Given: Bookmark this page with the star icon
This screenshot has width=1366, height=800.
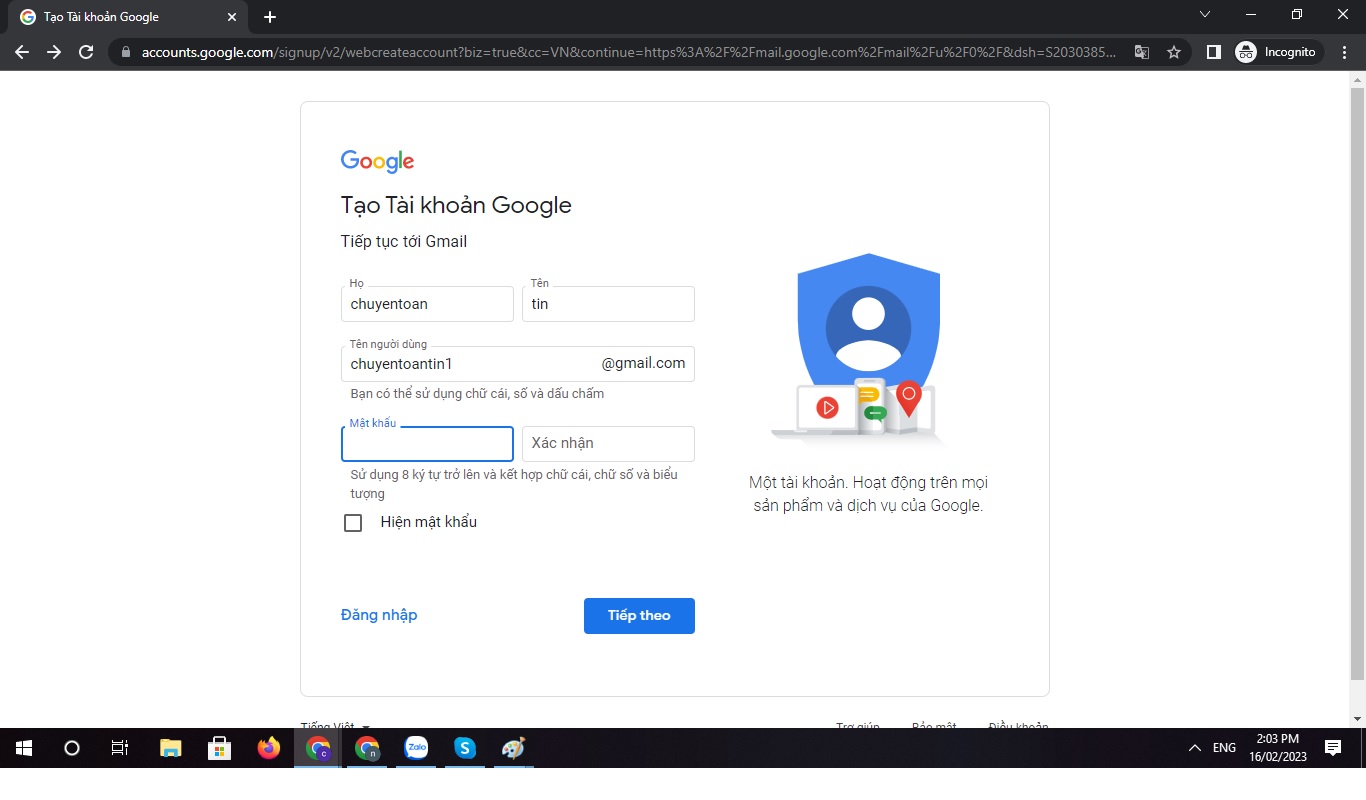Looking at the screenshot, I should (x=1174, y=52).
